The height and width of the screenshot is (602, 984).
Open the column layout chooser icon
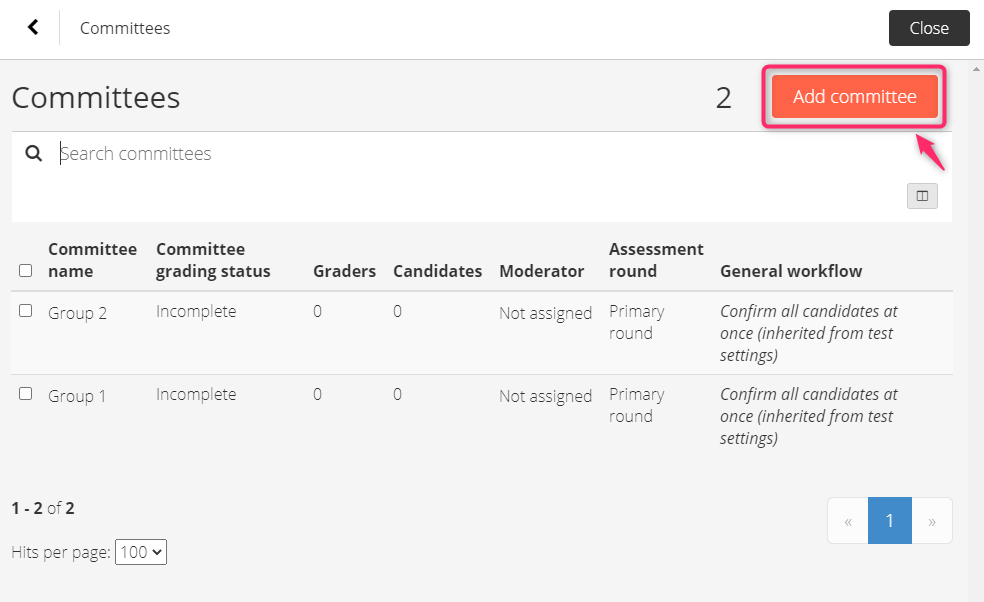[x=922, y=196]
